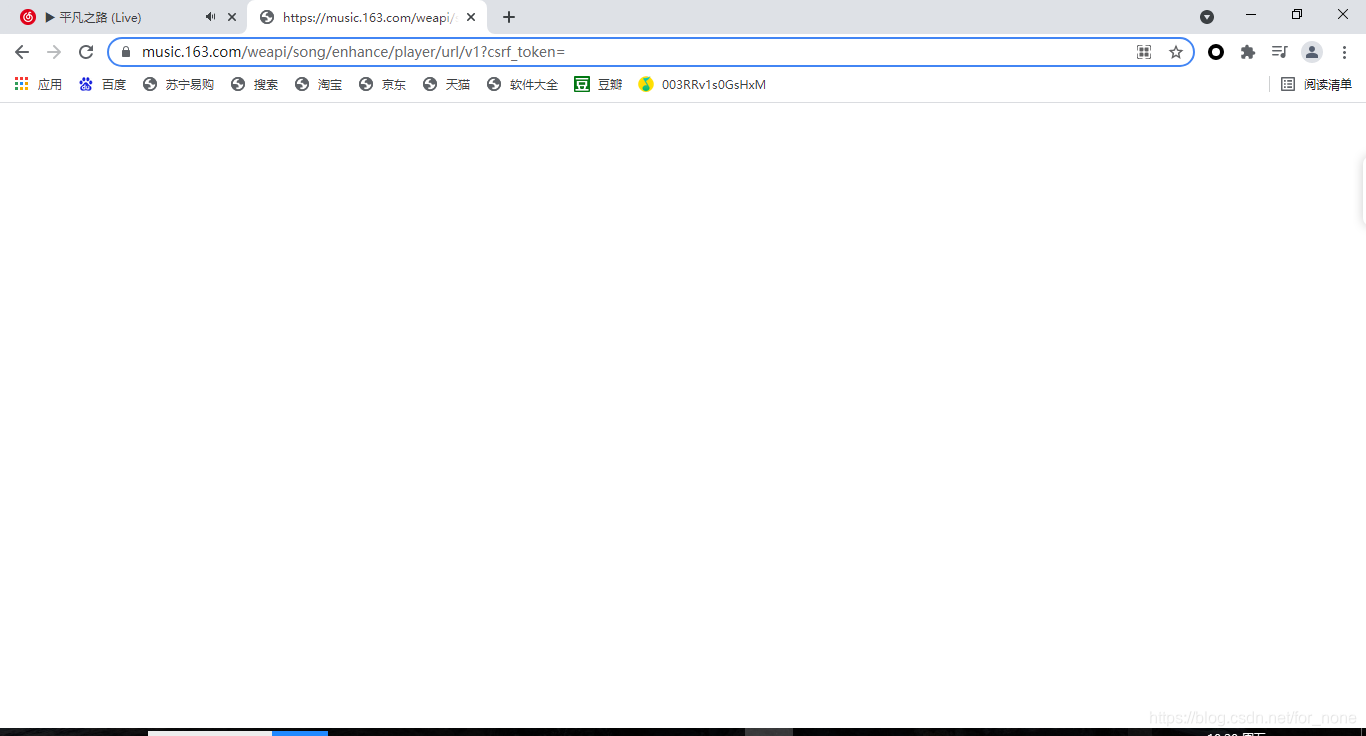
Task: Go back to the previous page
Action: tap(22, 52)
